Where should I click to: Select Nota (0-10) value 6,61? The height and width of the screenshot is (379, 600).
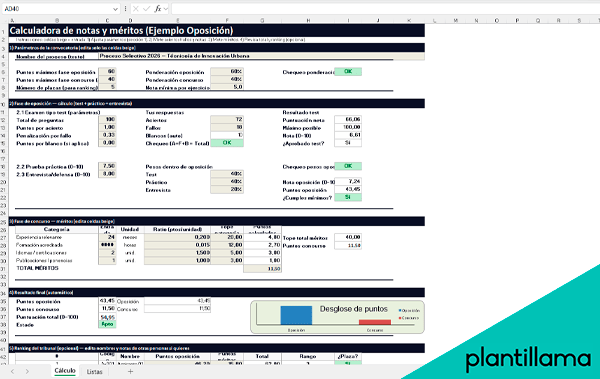click(348, 135)
